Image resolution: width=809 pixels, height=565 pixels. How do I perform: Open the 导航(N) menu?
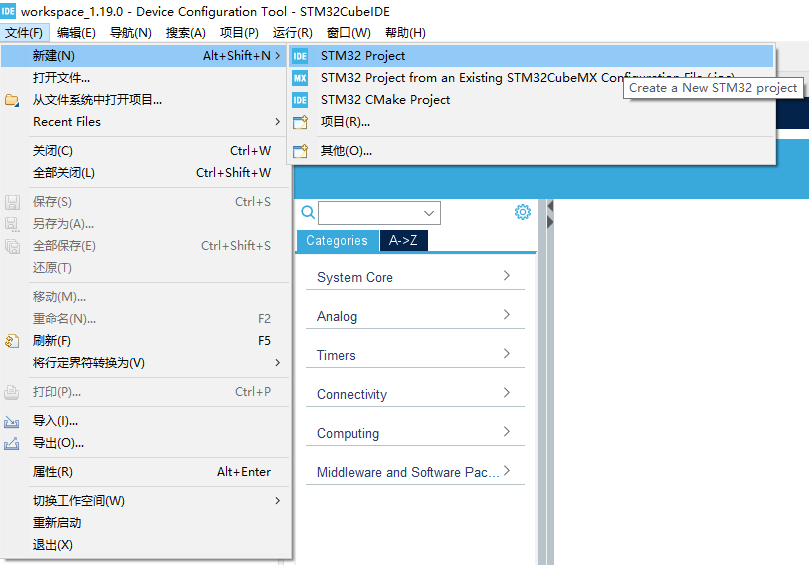point(131,33)
